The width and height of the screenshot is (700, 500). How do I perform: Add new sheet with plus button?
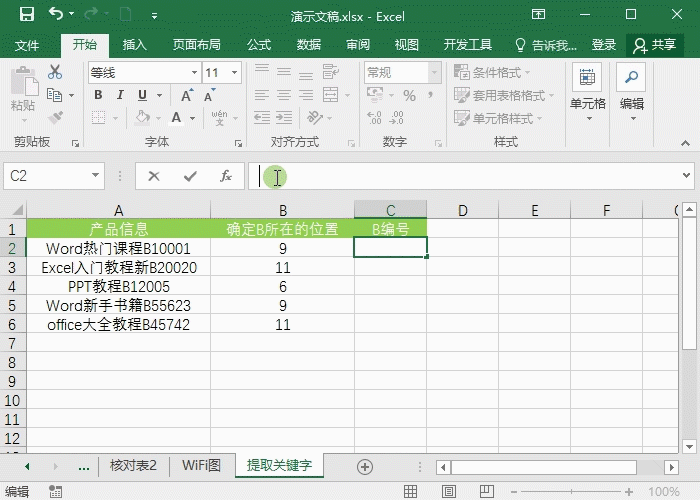click(x=365, y=467)
